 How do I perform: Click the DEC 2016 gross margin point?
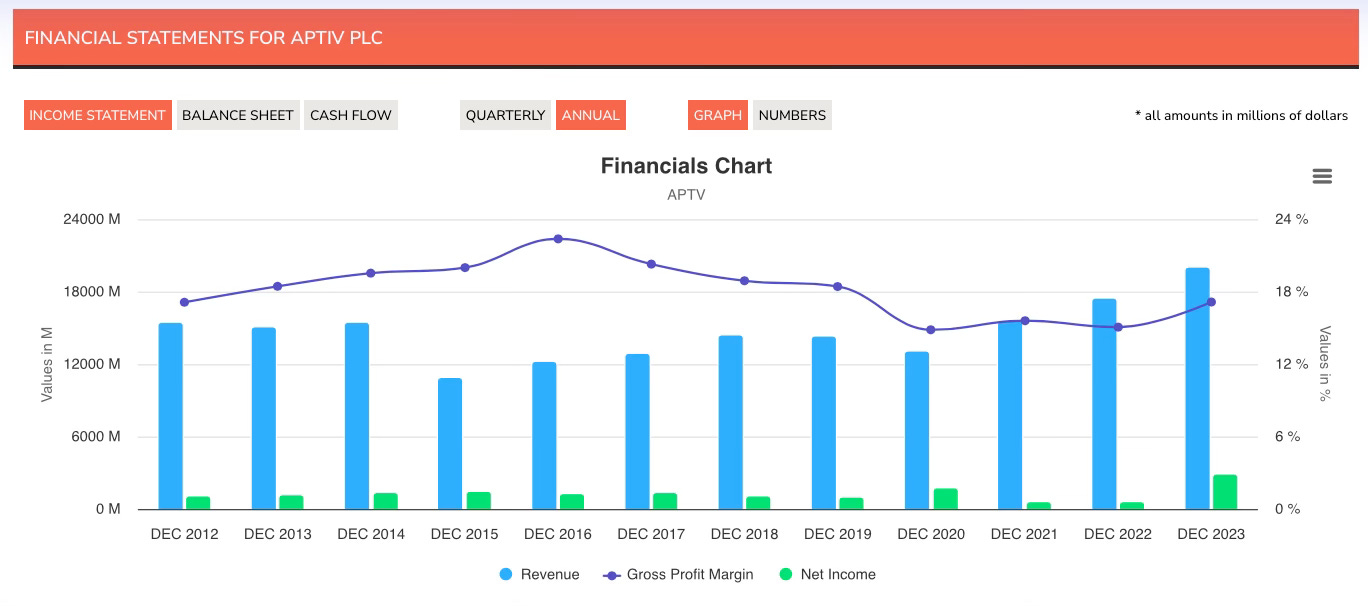click(x=558, y=239)
